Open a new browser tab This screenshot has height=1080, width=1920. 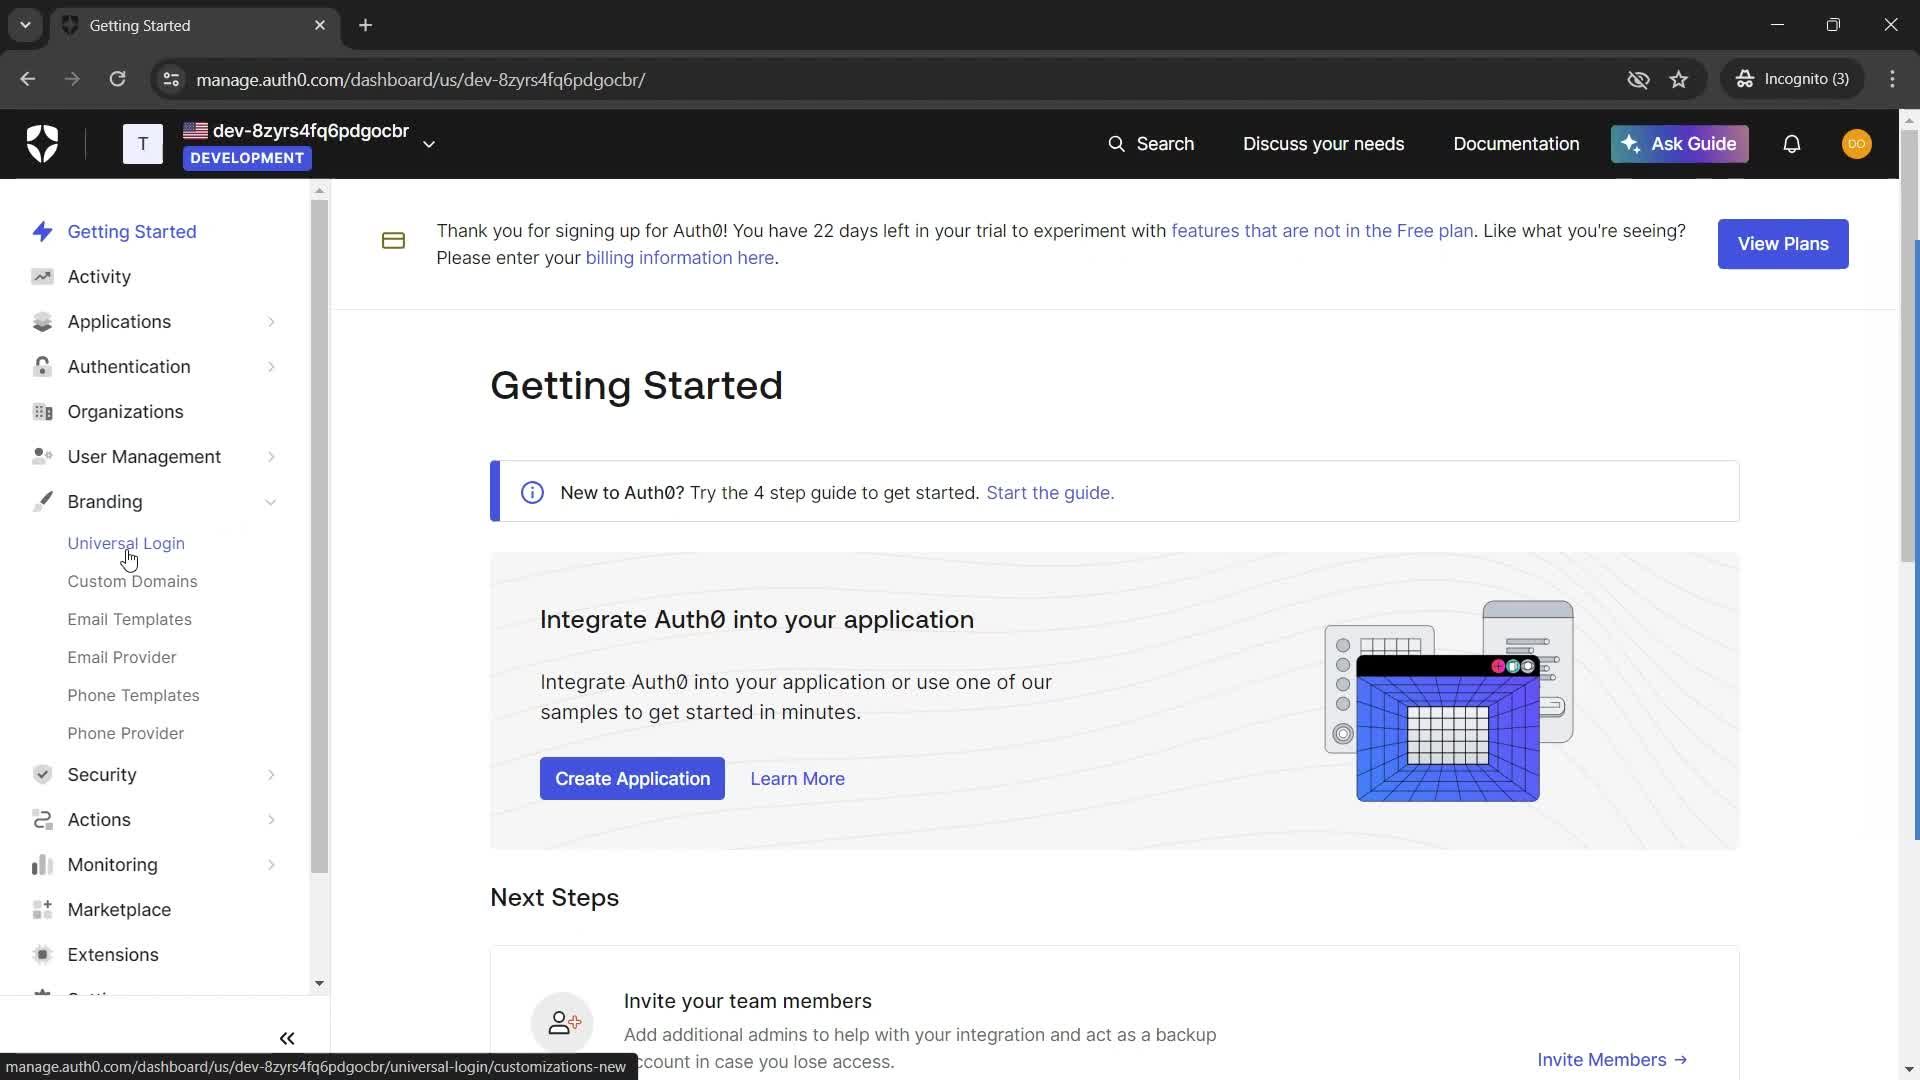click(x=366, y=25)
